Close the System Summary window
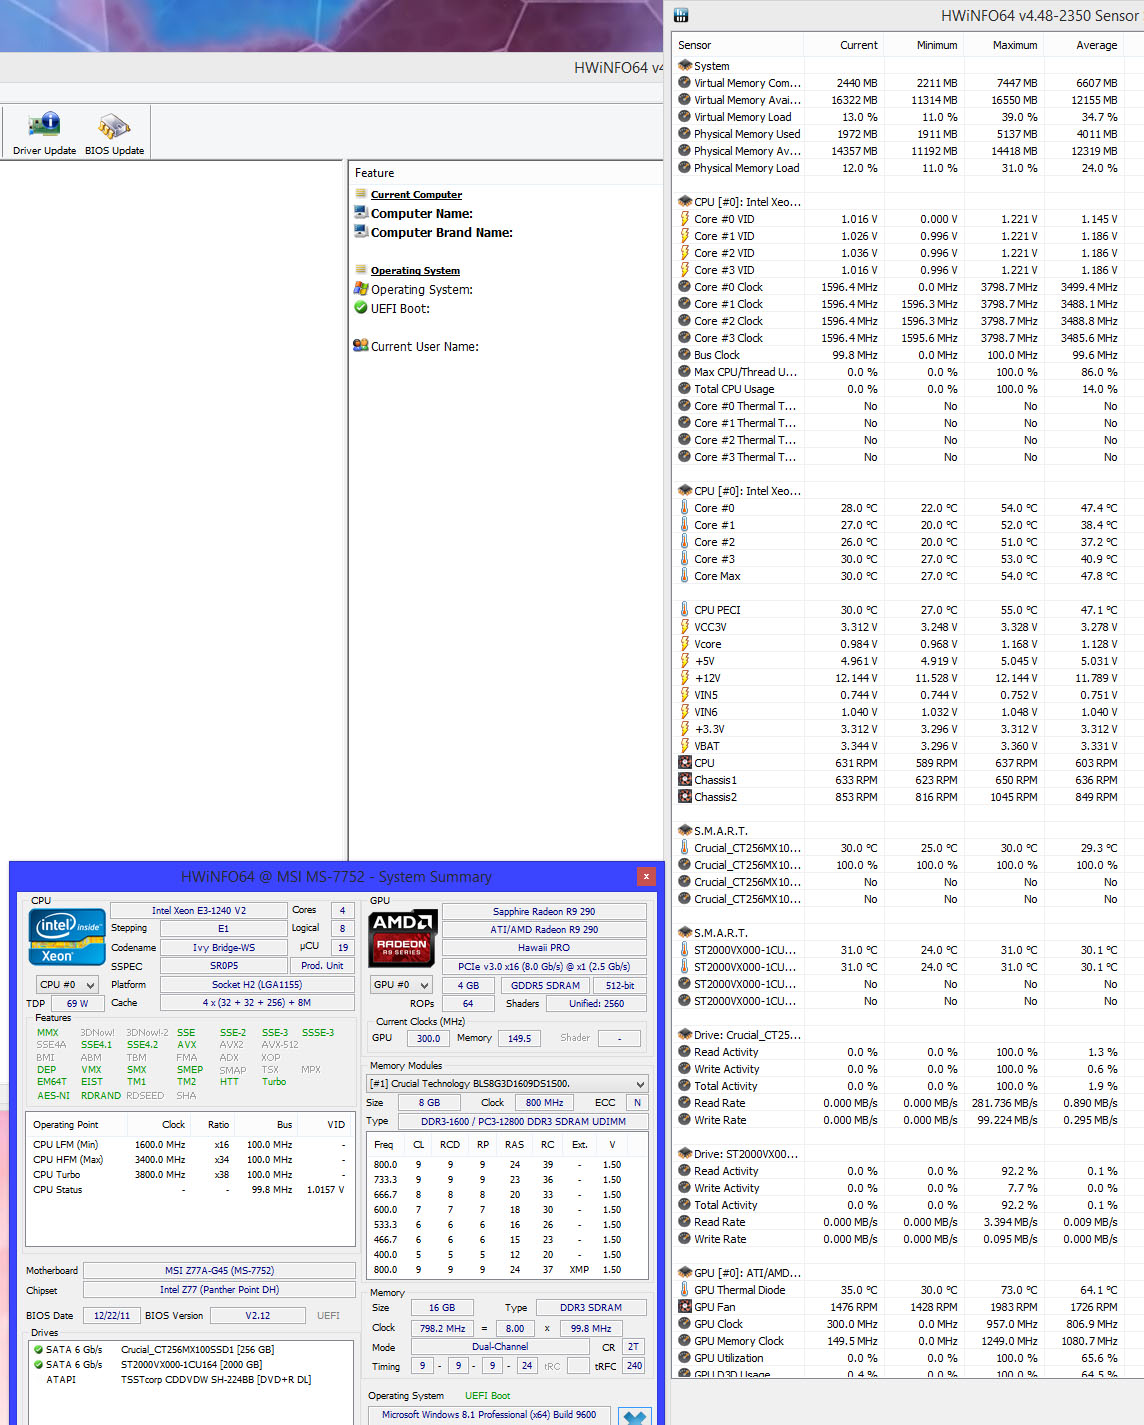This screenshot has width=1144, height=1425. [x=646, y=876]
